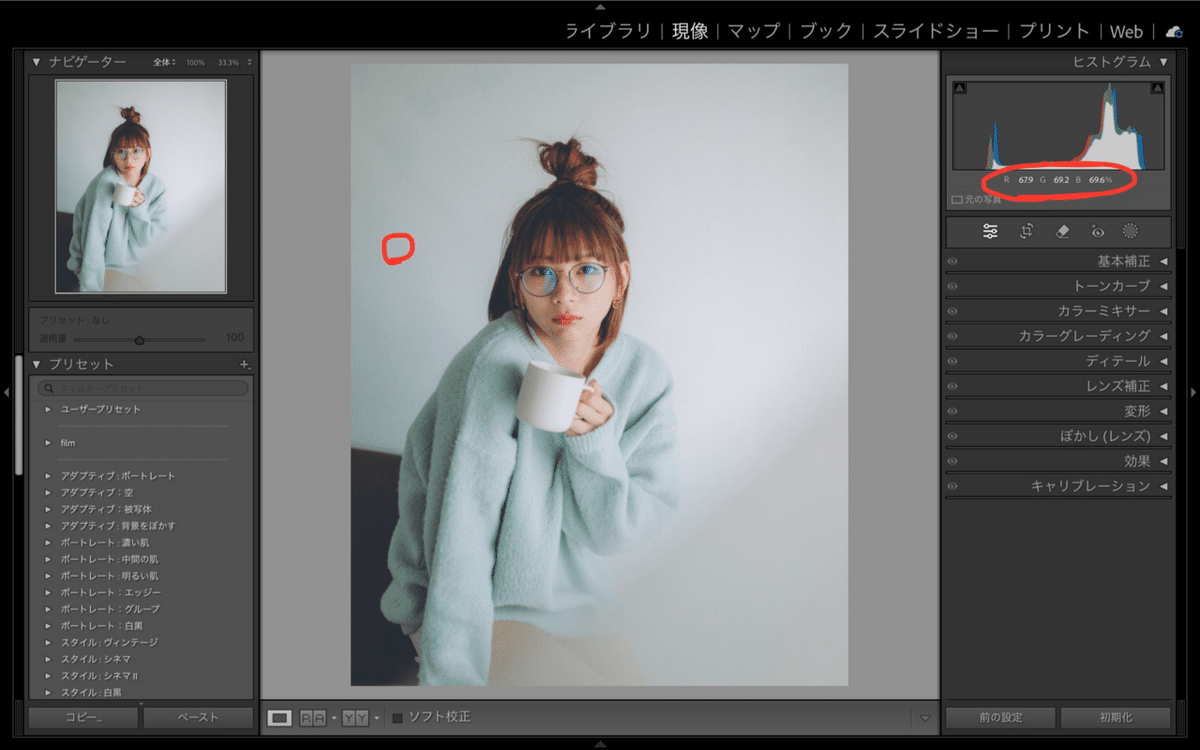The width and height of the screenshot is (1200, 750).
Task: Select Before/After Y|Y view icon
Action: [x=354, y=717]
